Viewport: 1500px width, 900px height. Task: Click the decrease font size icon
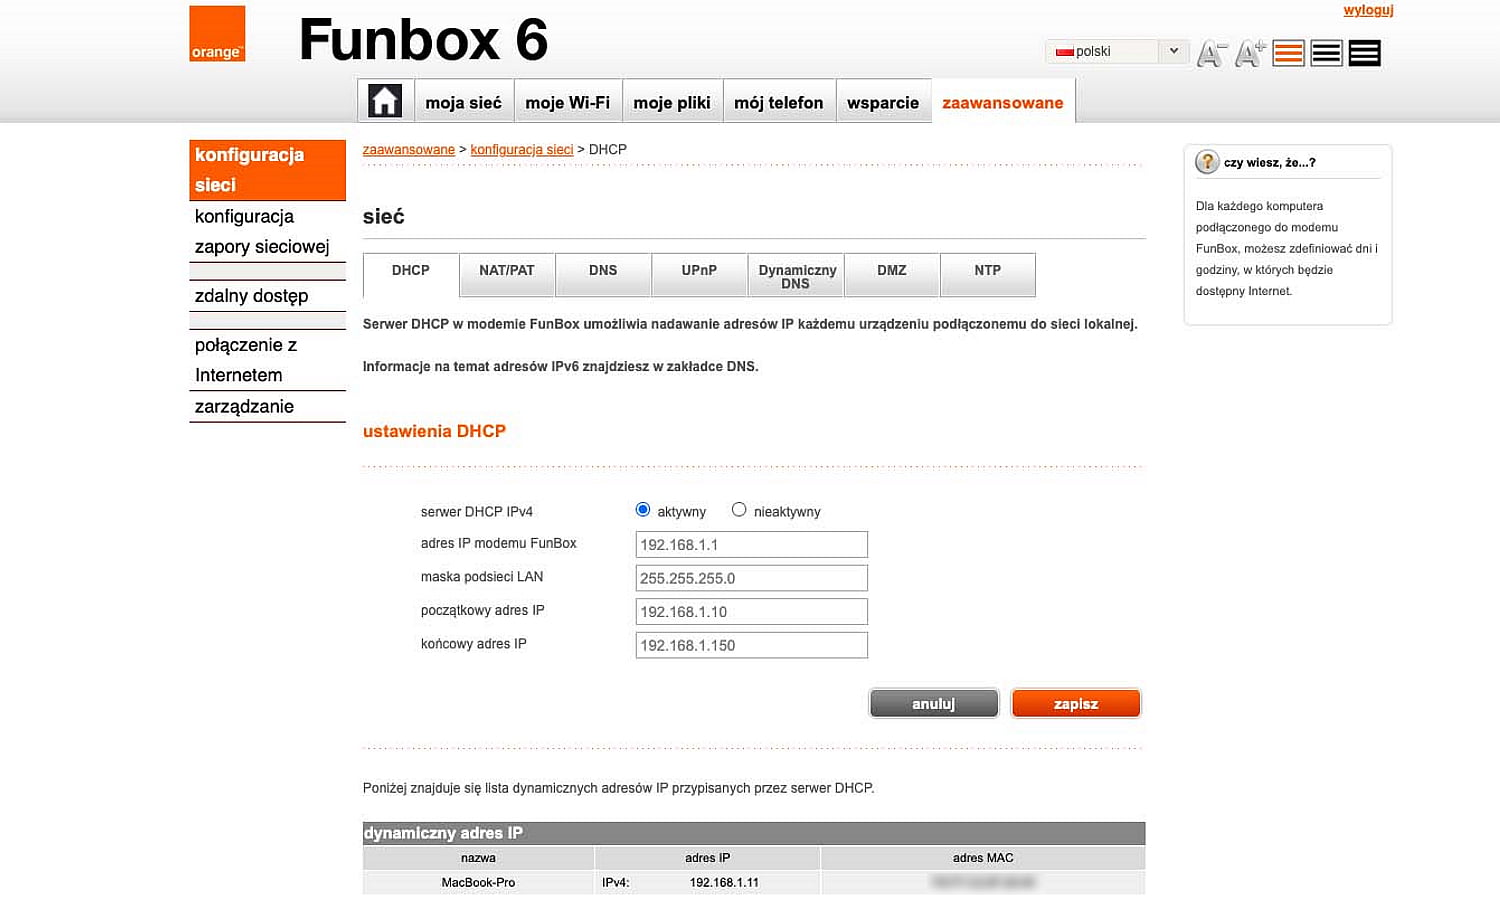click(x=1210, y=53)
